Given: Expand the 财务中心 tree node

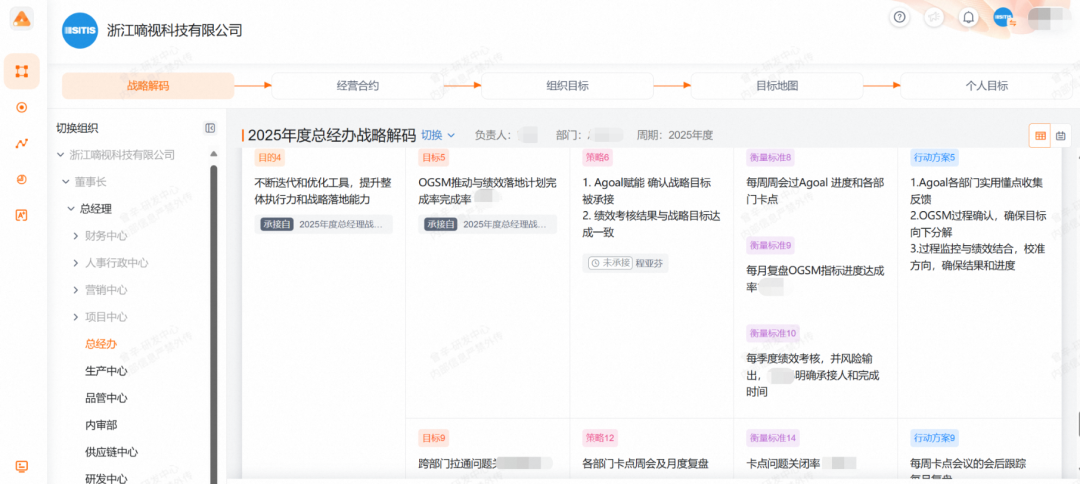Looking at the screenshot, I should pyautogui.click(x=76, y=236).
